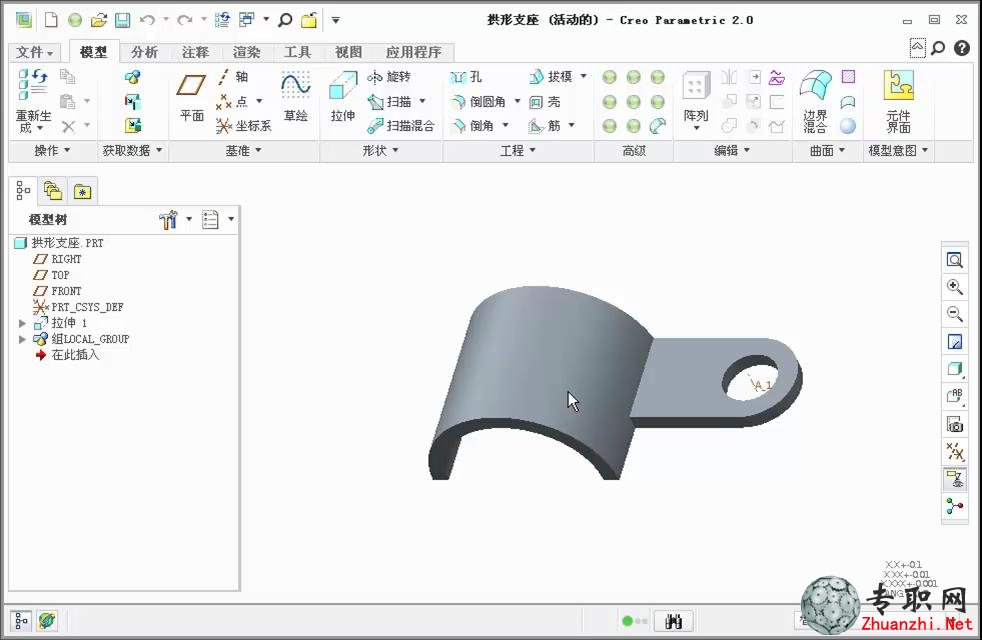The height and width of the screenshot is (640, 982).
Task: Create a datum Axis (轴)
Action: 232,77
